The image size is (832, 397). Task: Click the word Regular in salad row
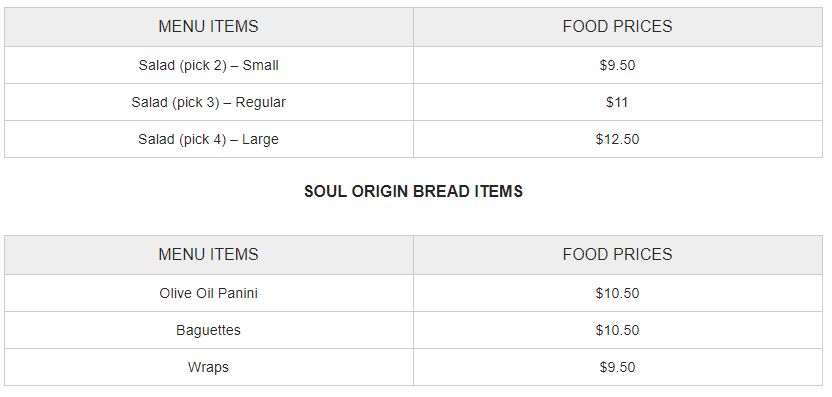tap(261, 102)
